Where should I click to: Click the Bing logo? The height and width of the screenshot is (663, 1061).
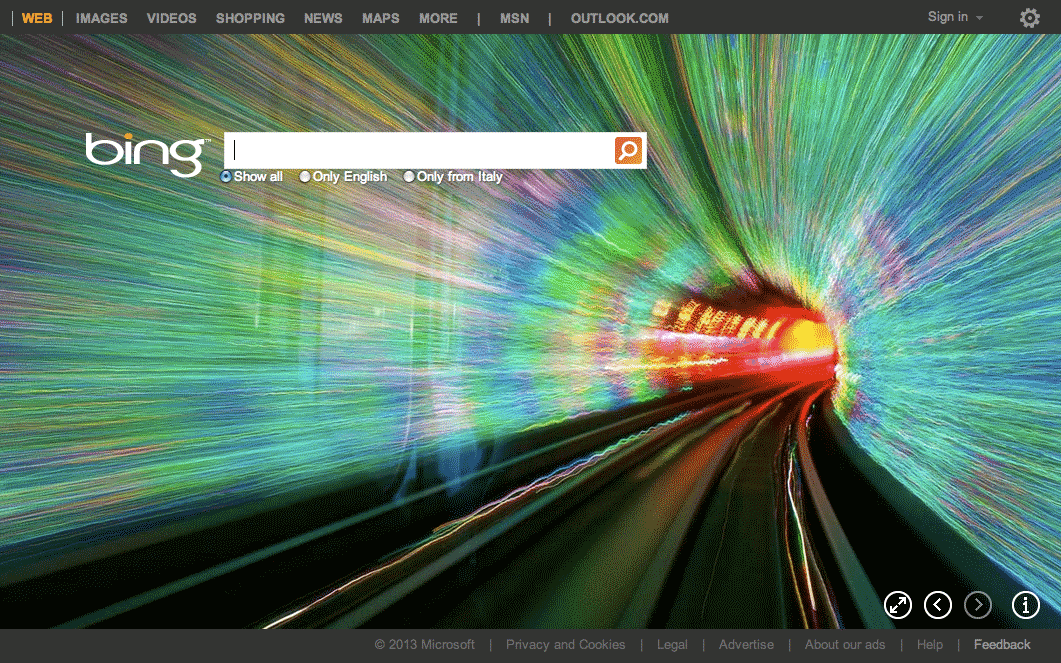(147, 154)
